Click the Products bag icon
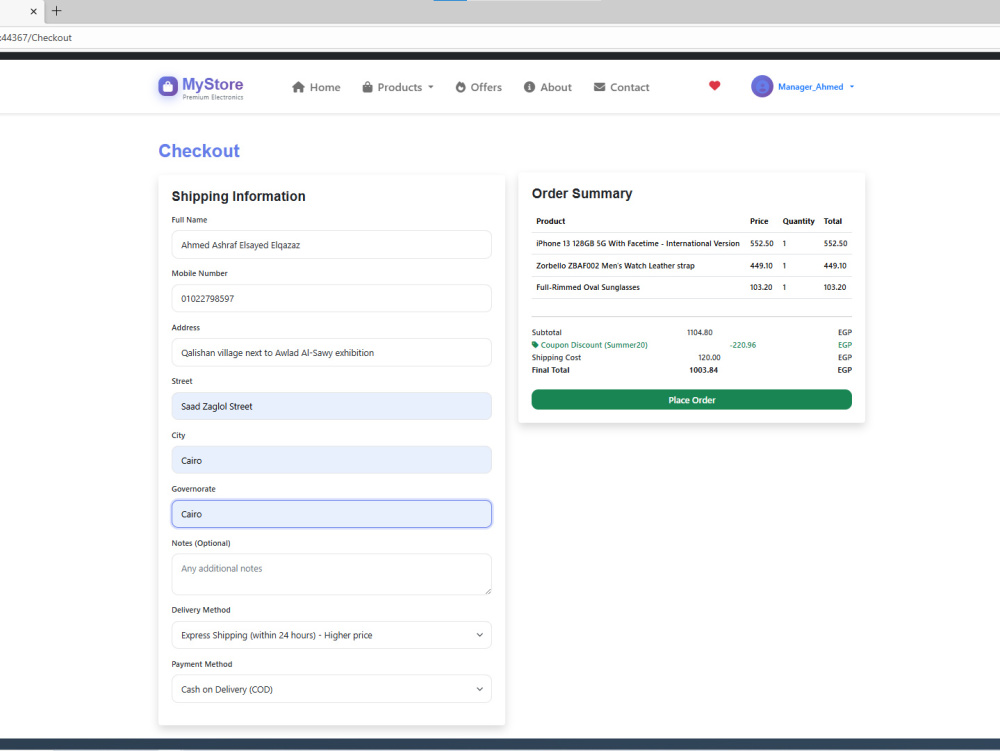This screenshot has width=1000, height=751. (x=367, y=87)
